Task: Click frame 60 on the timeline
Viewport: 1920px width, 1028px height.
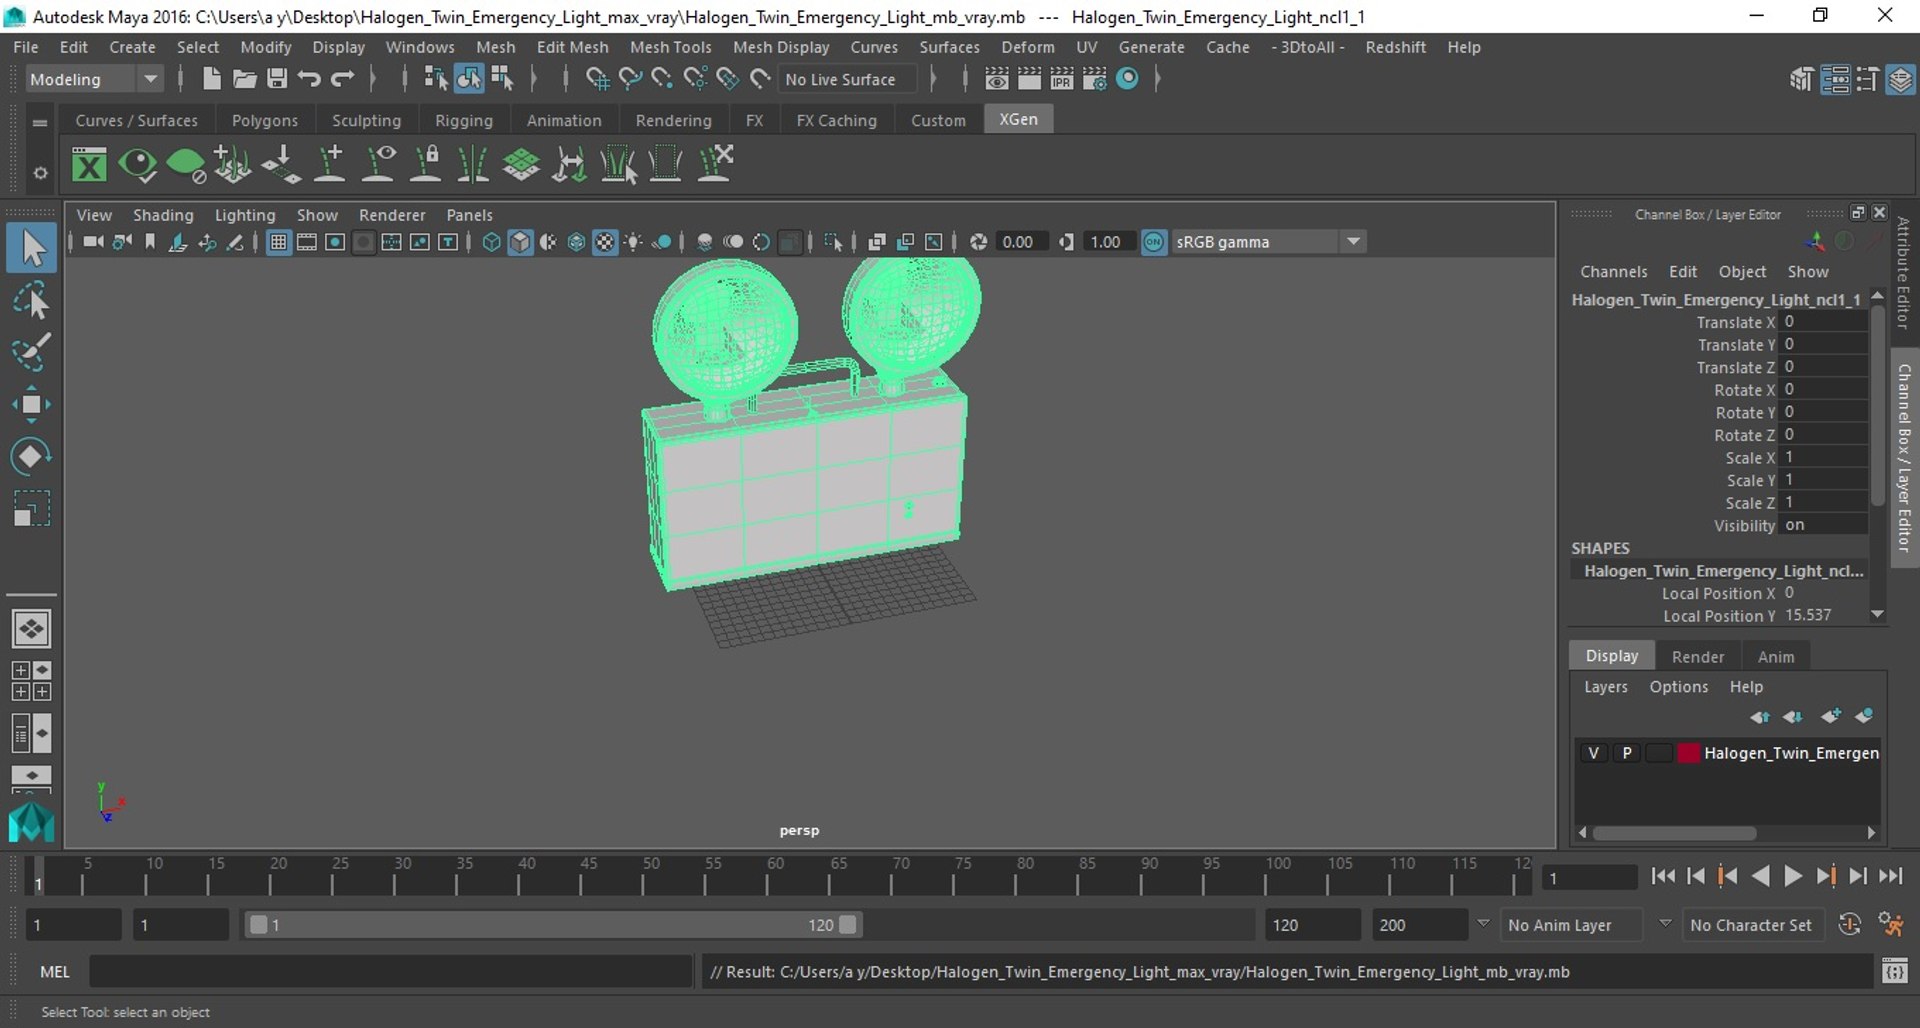Action: [767, 877]
